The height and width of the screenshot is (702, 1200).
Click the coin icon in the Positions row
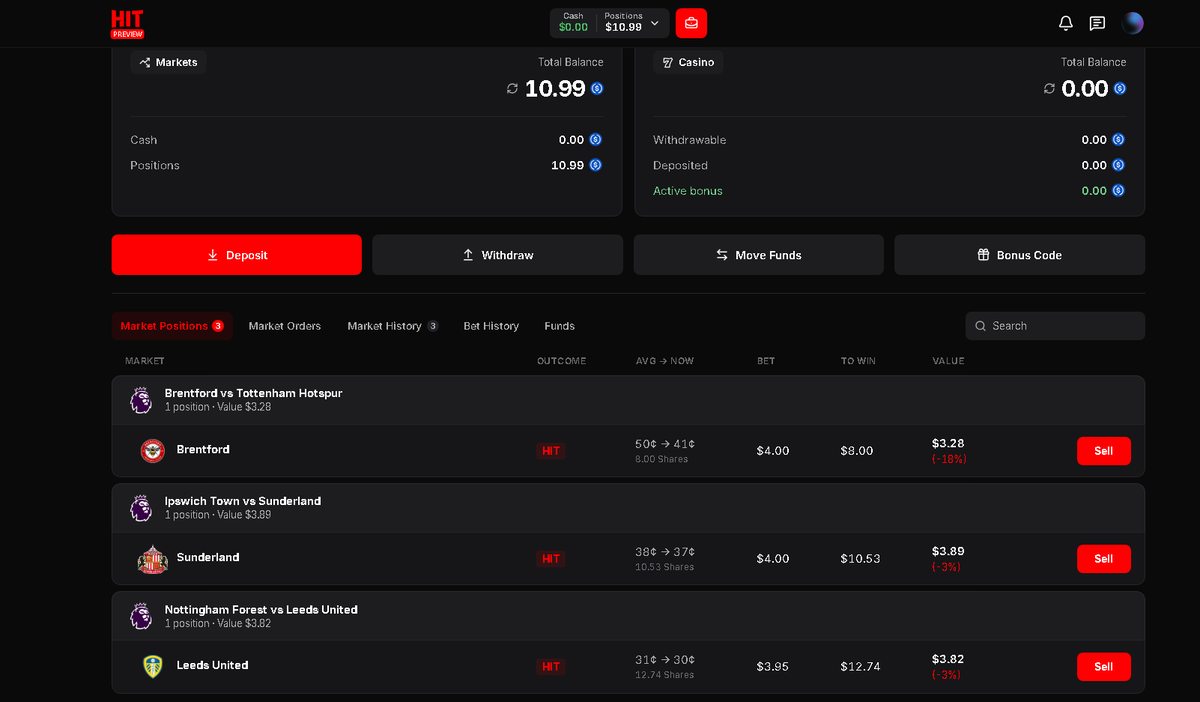coord(596,165)
